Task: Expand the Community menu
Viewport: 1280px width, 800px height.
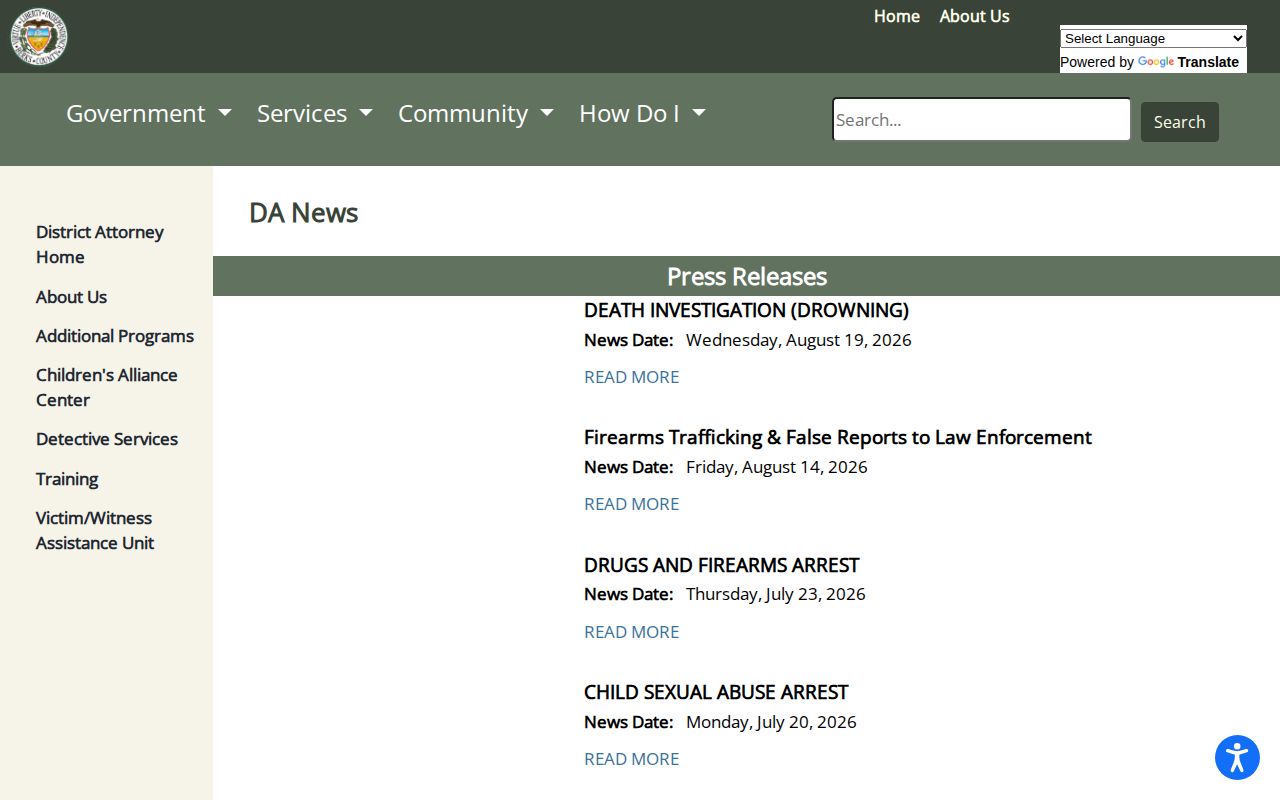Action: pos(476,114)
